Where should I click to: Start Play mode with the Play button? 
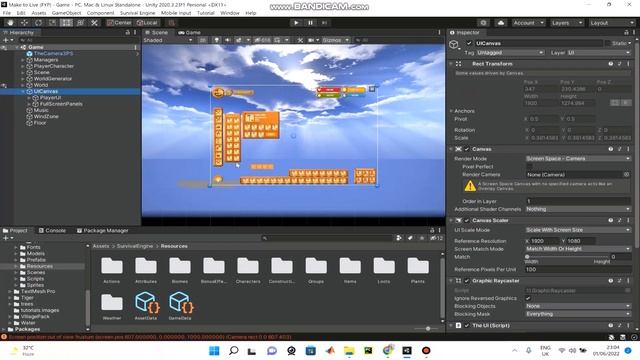(296, 23)
